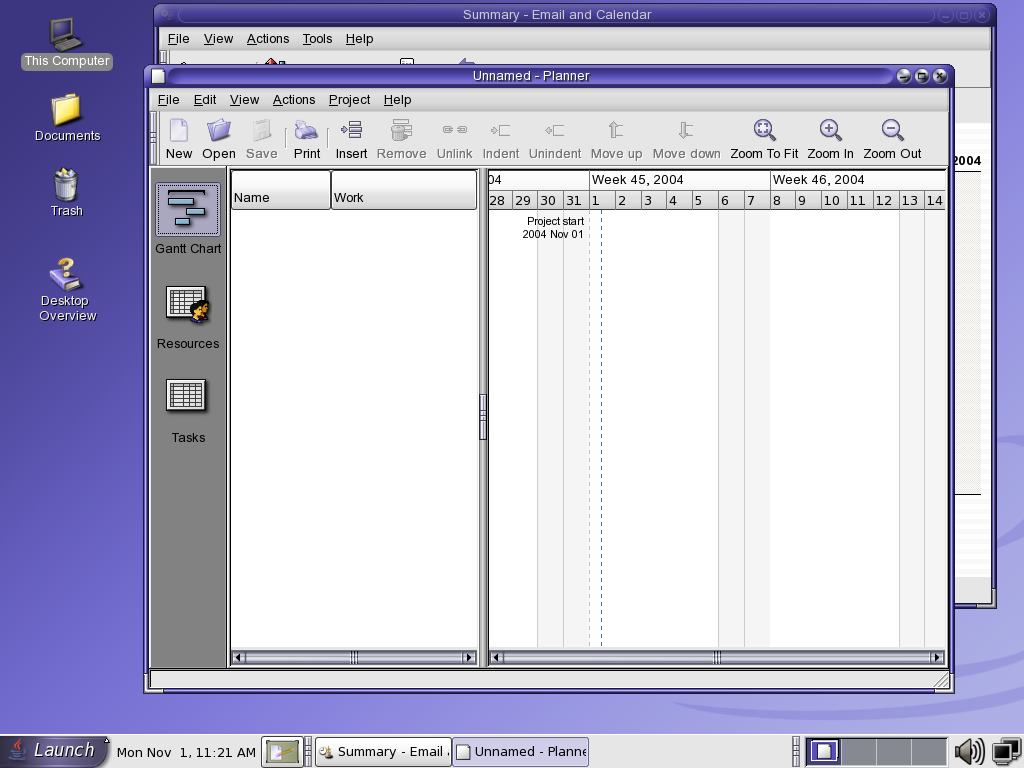Click the notes applet icon in panel
This screenshot has height=768, width=1024.
[282, 752]
